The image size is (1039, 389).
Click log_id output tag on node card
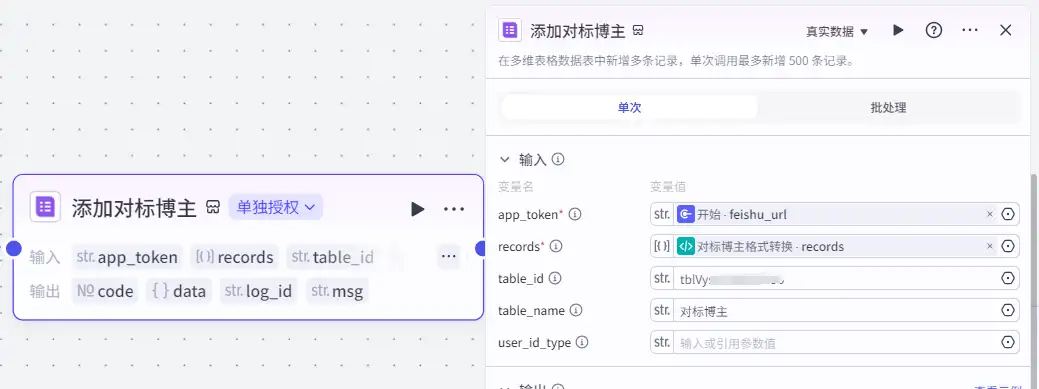258,291
